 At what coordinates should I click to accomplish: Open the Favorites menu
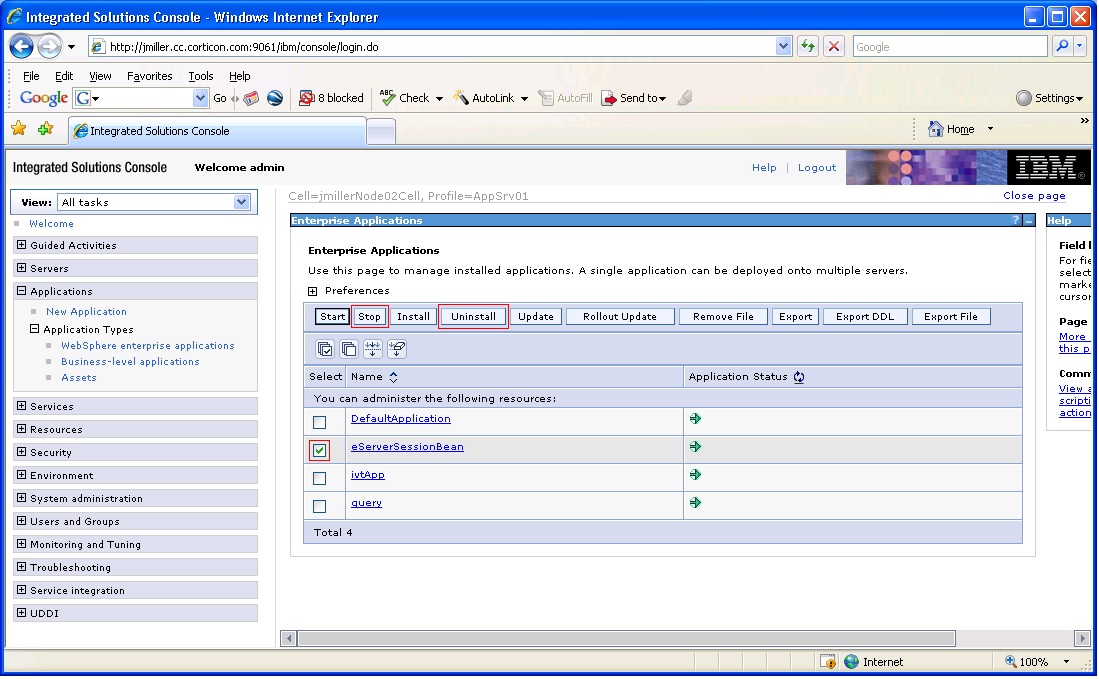pos(149,76)
